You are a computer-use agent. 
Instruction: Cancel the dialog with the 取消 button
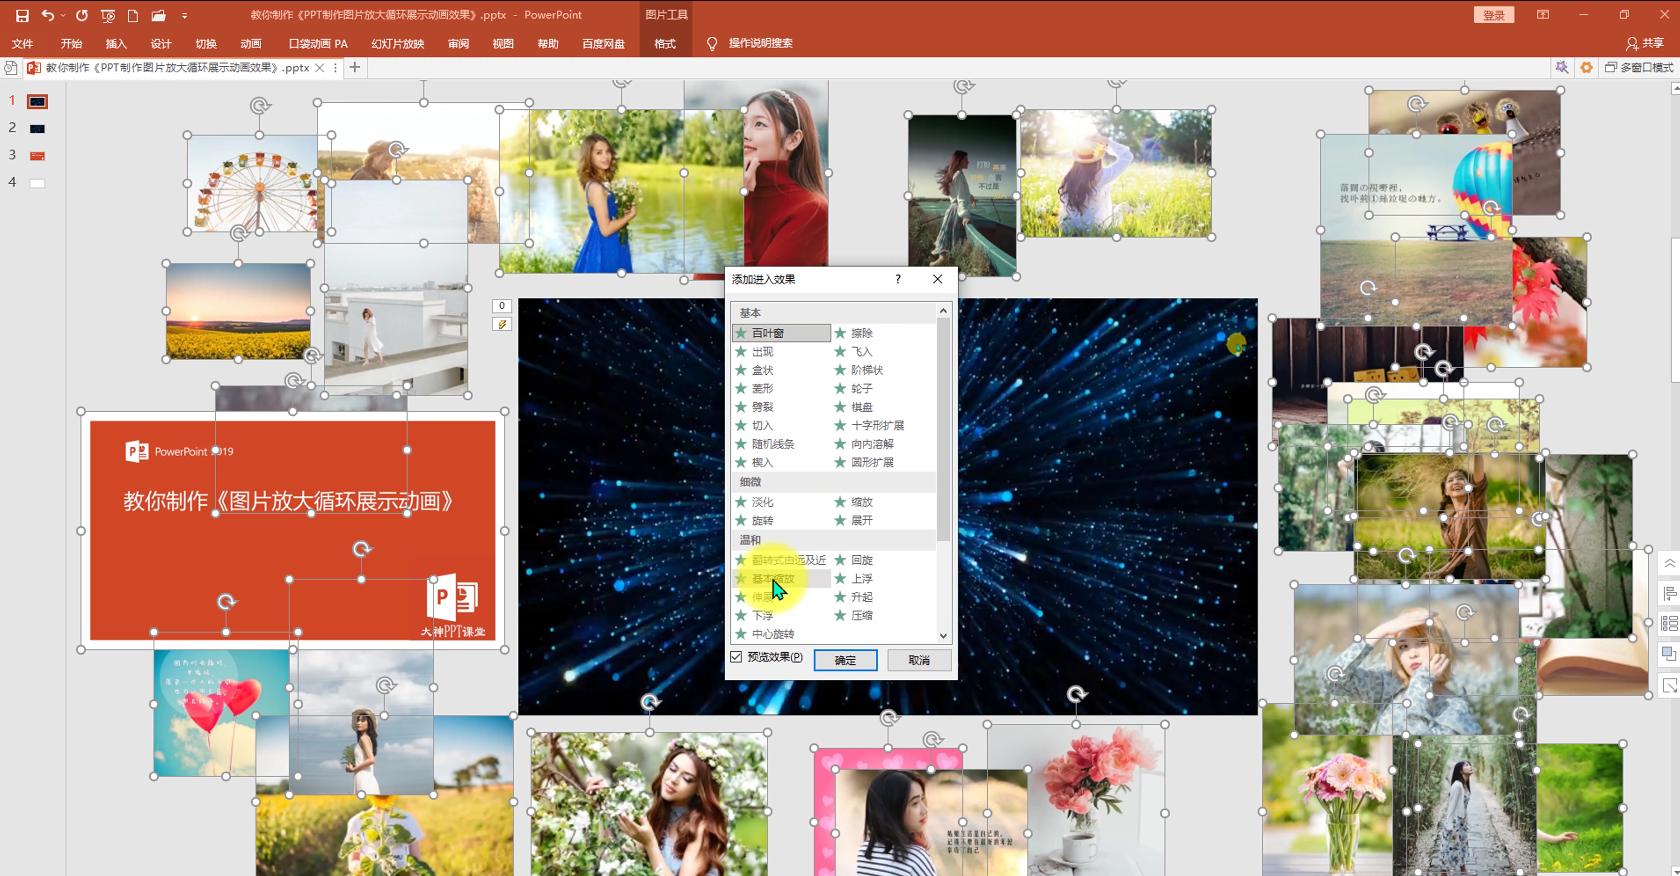pyautogui.click(x=919, y=660)
